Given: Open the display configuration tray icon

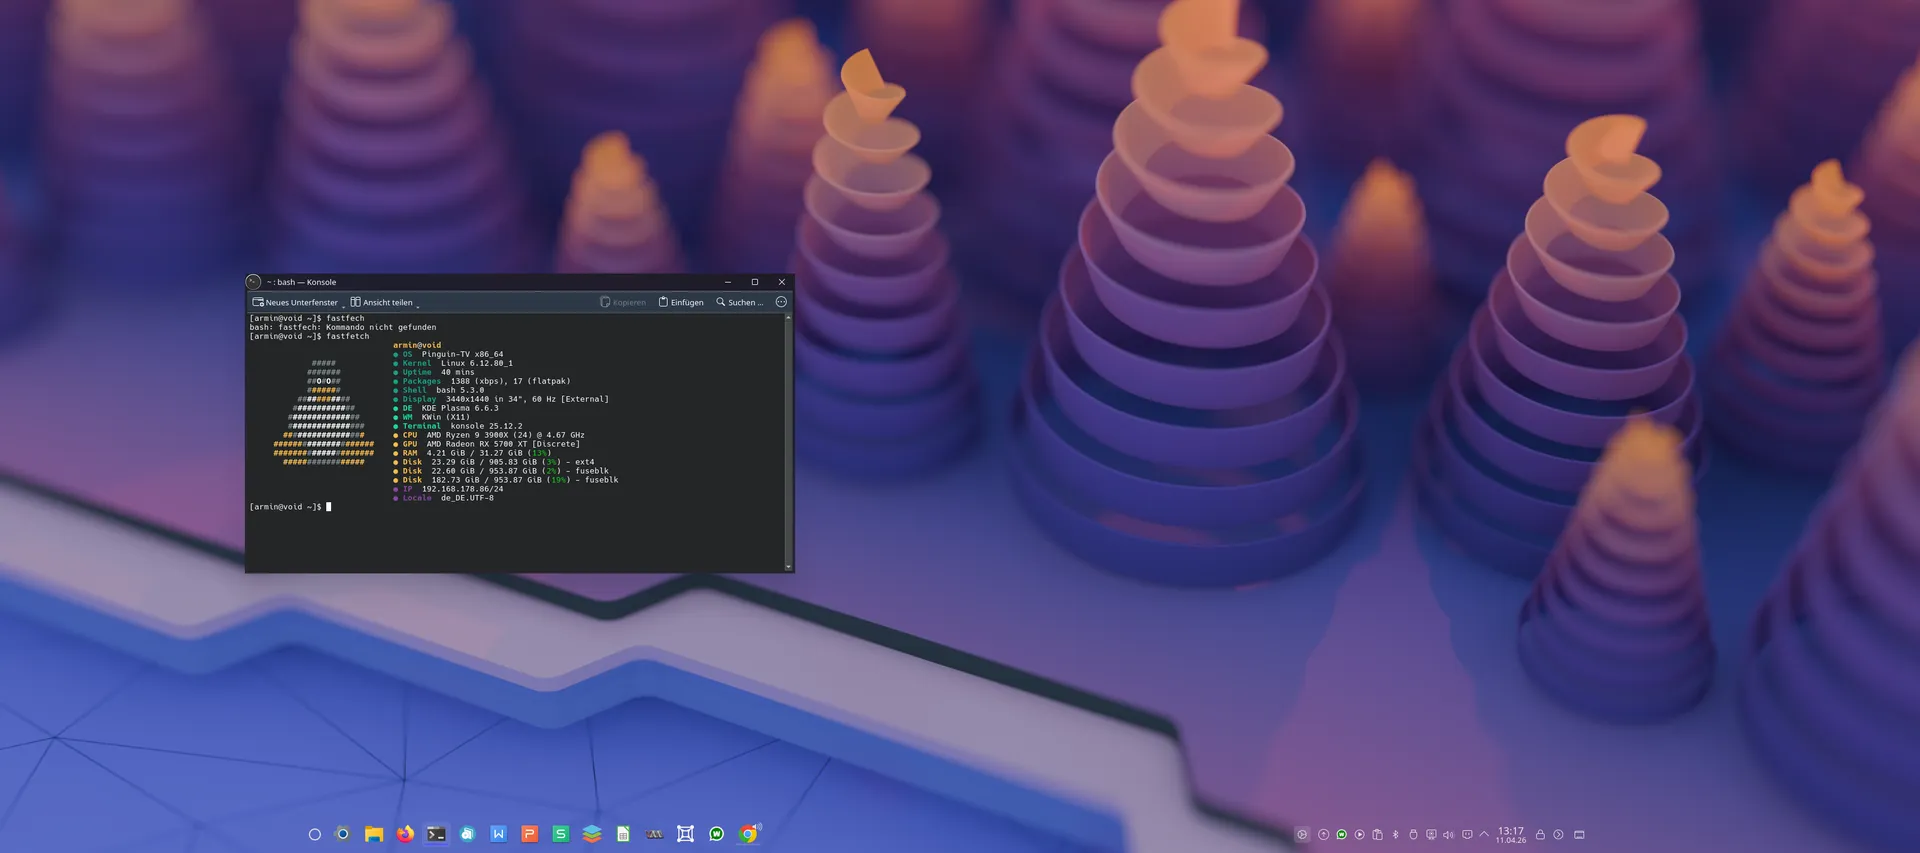Looking at the screenshot, I should click(x=1431, y=834).
